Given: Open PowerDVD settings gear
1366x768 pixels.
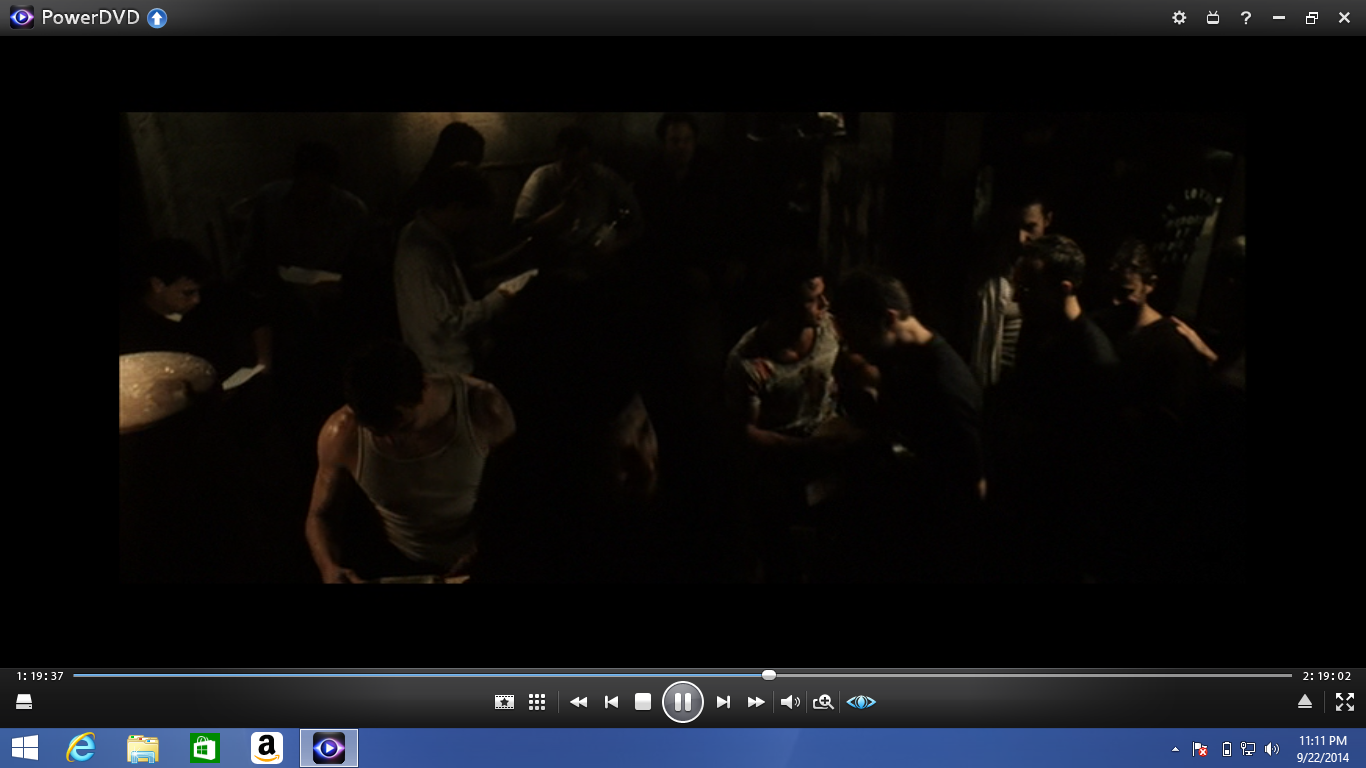Looking at the screenshot, I should (1179, 17).
